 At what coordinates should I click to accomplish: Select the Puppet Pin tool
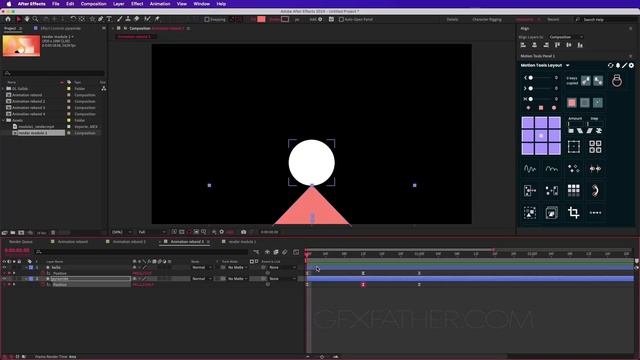(x=157, y=19)
